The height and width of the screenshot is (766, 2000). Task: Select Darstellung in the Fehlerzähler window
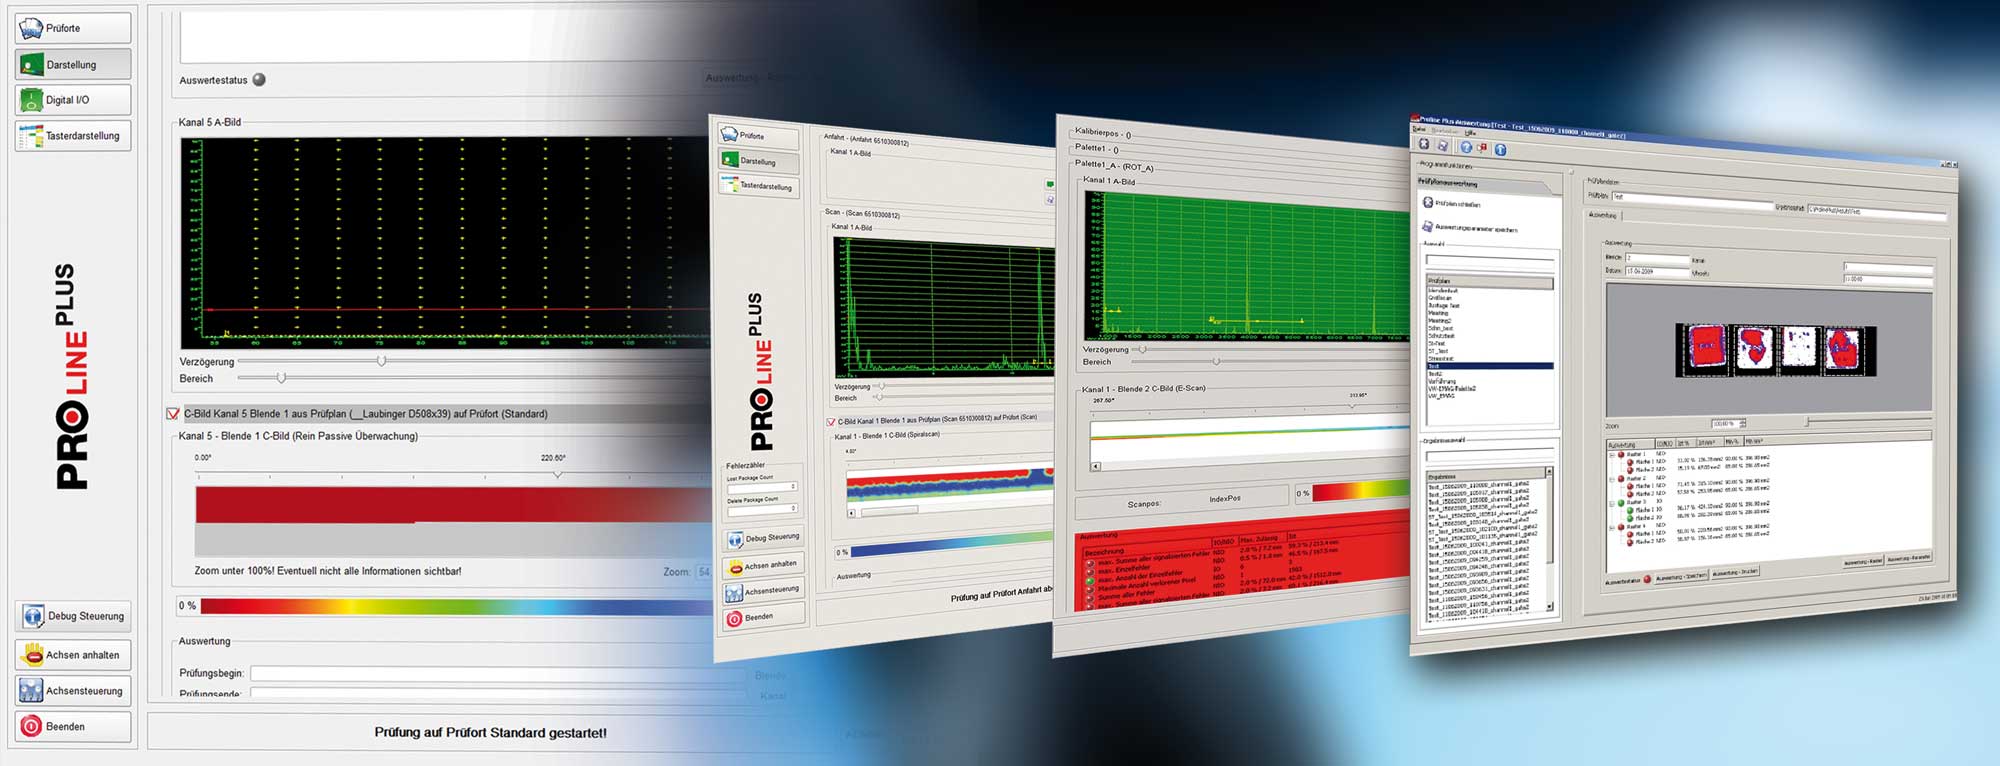click(x=760, y=161)
